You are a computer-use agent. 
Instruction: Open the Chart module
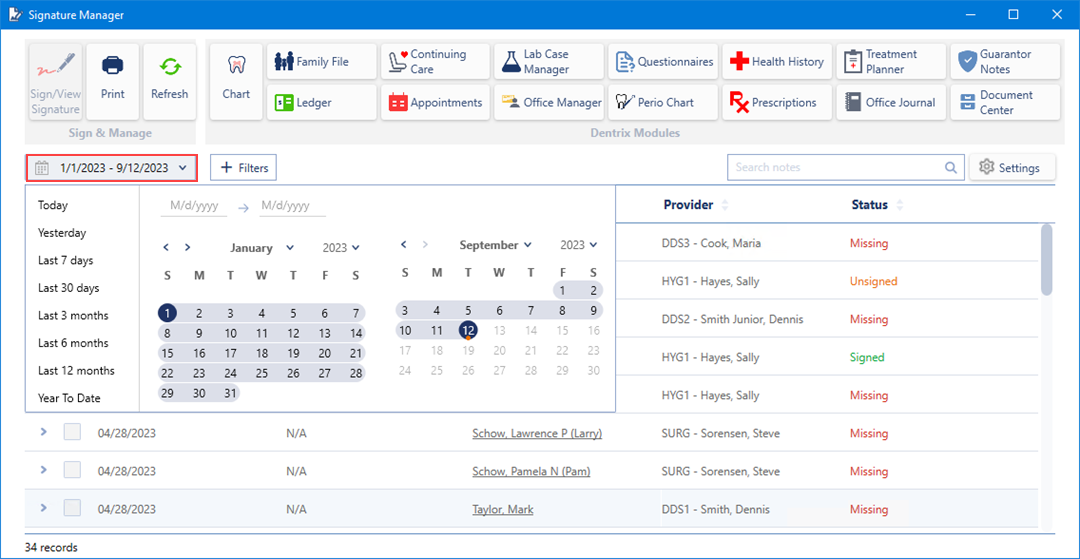[x=236, y=81]
